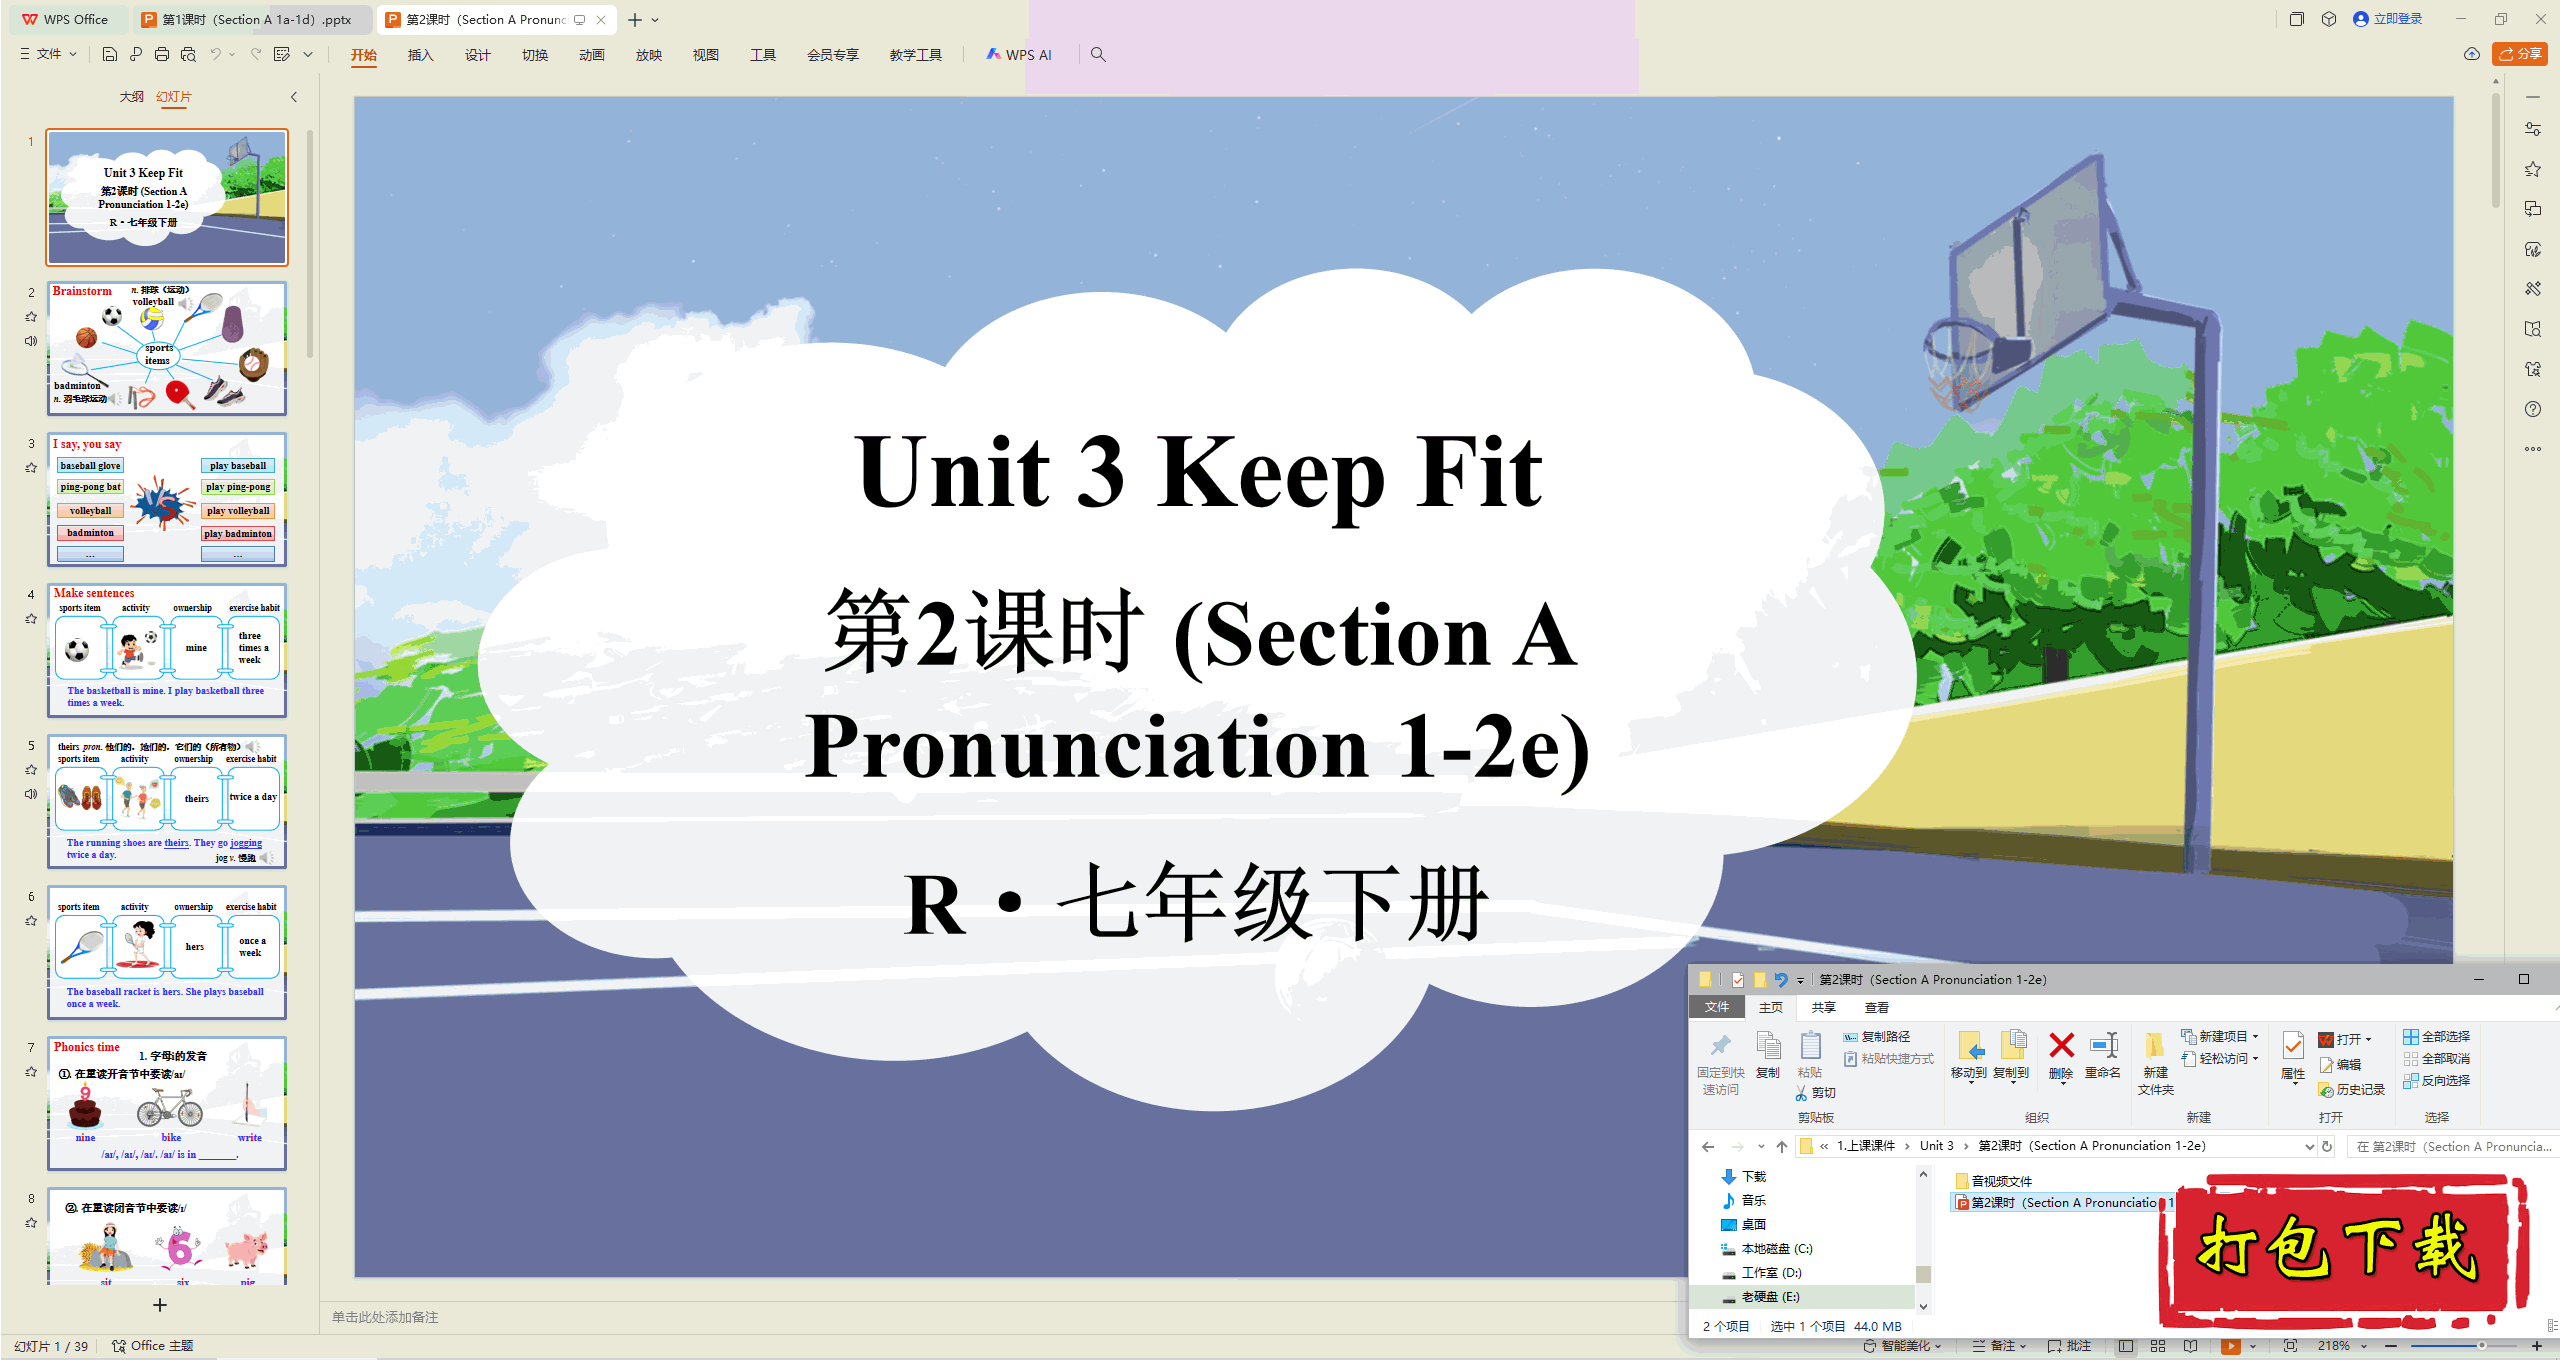Click the WPS AI button
The height and width of the screenshot is (1360, 2560).
click(1019, 54)
